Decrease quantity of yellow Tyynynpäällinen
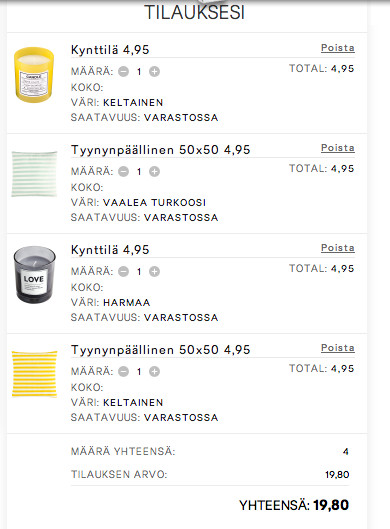Image resolution: width=390 pixels, height=529 pixels. [x=123, y=372]
